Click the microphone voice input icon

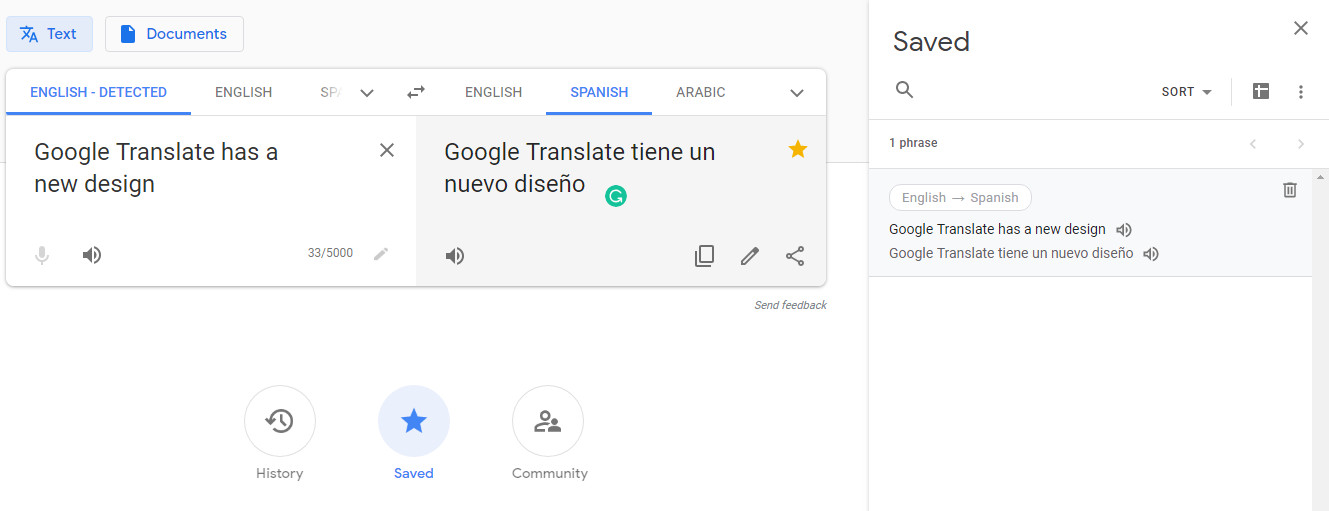coord(42,255)
